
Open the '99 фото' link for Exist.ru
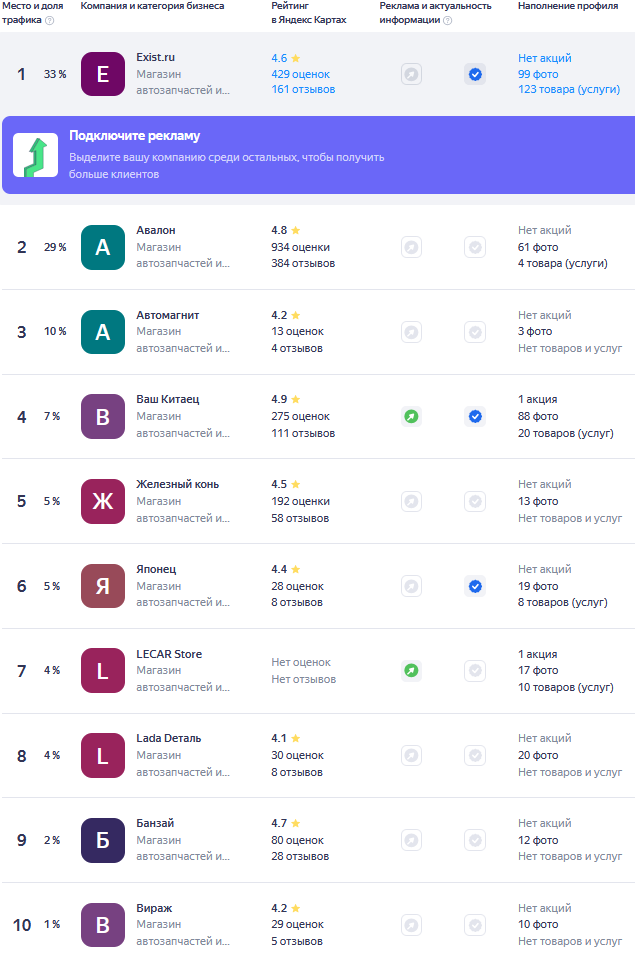538,74
